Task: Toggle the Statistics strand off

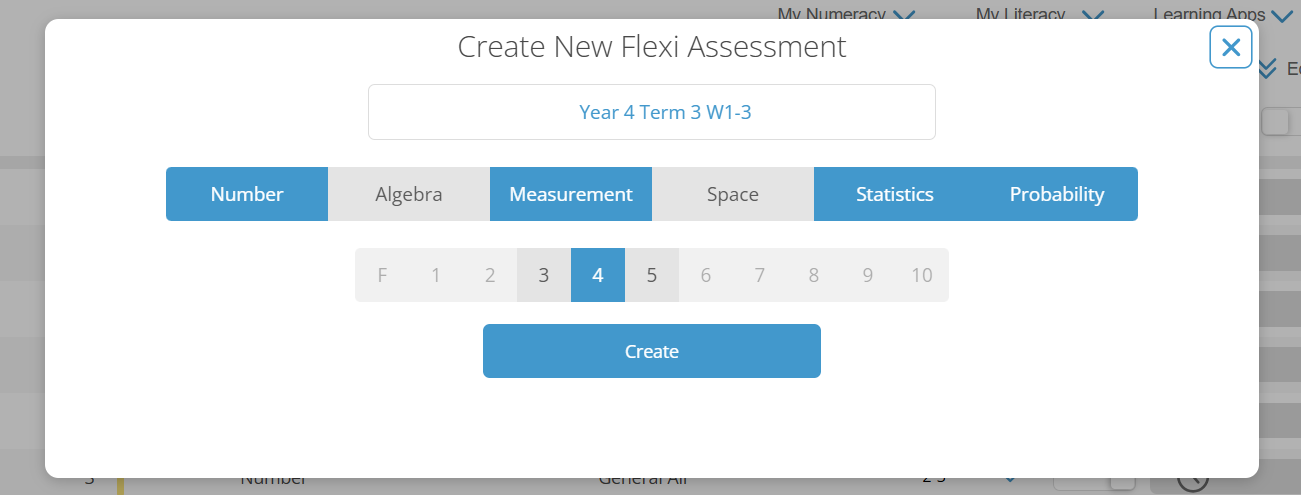Action: (895, 194)
